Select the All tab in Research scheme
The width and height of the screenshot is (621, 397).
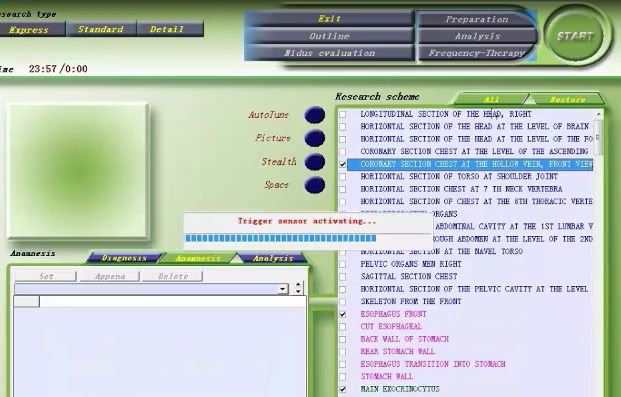pyautogui.click(x=491, y=99)
